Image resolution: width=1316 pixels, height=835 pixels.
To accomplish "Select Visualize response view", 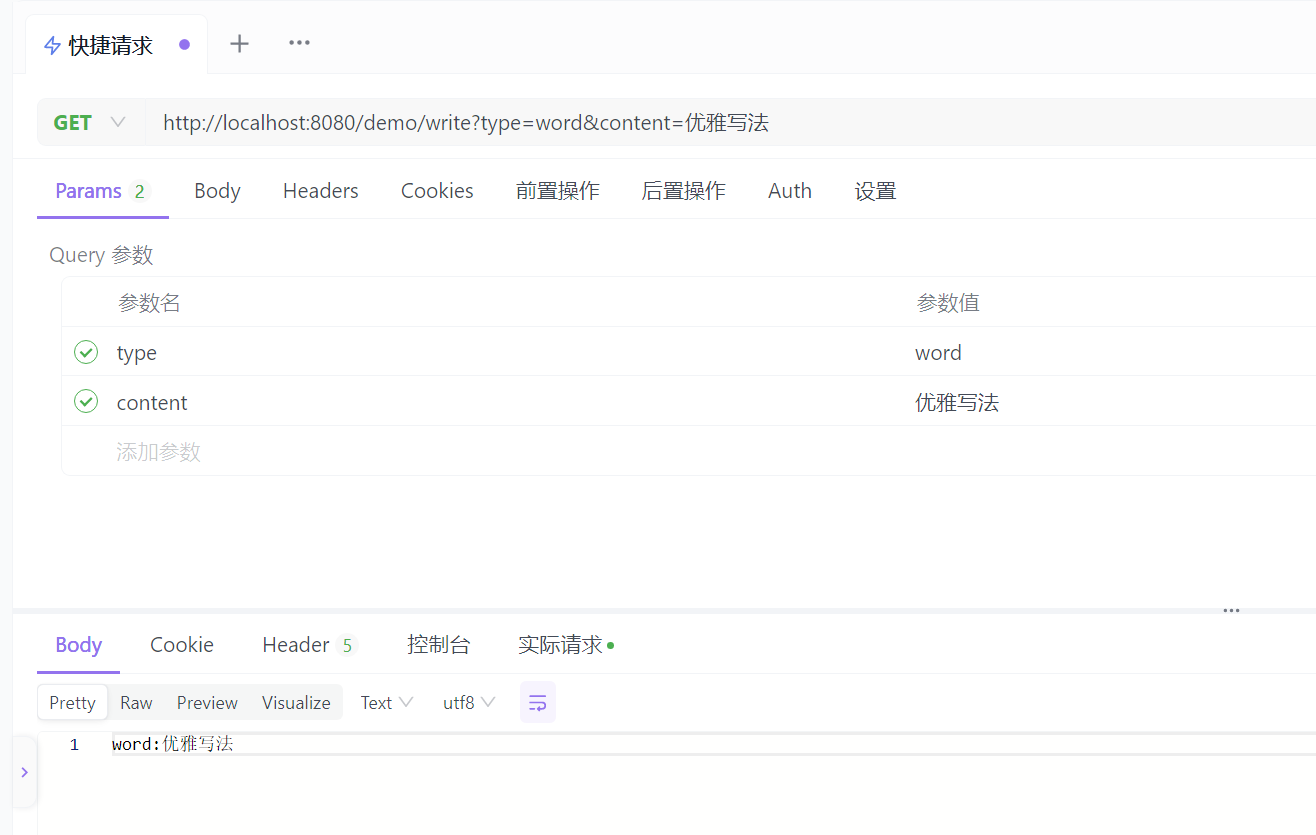I will point(296,702).
